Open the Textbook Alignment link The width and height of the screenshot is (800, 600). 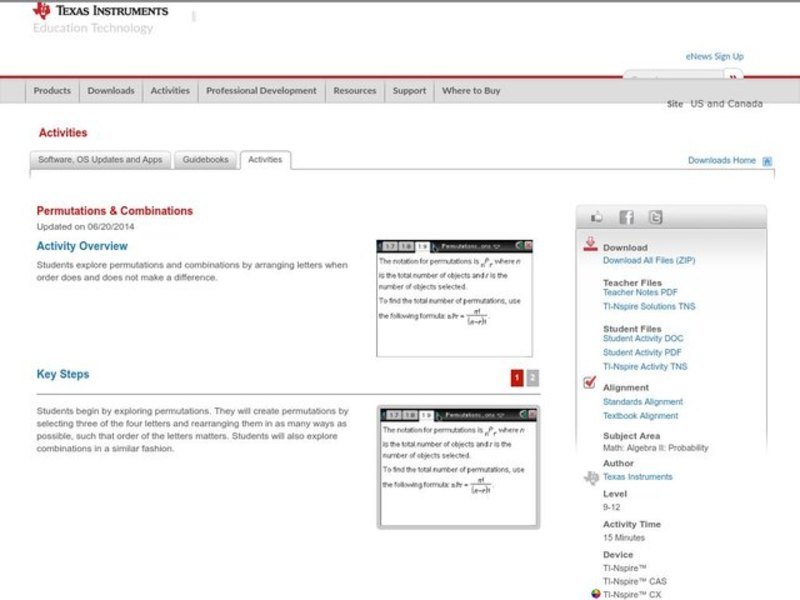pos(640,416)
